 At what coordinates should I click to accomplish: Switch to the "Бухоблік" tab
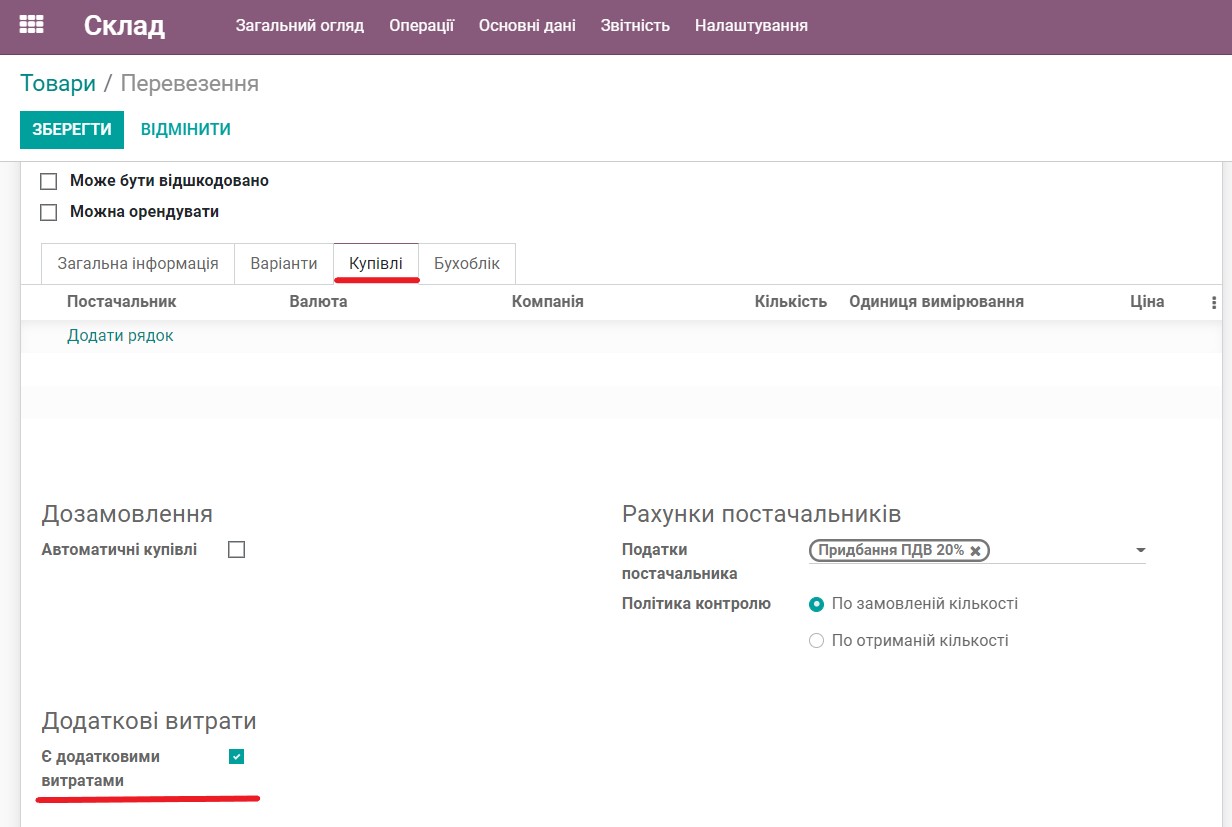(x=468, y=263)
